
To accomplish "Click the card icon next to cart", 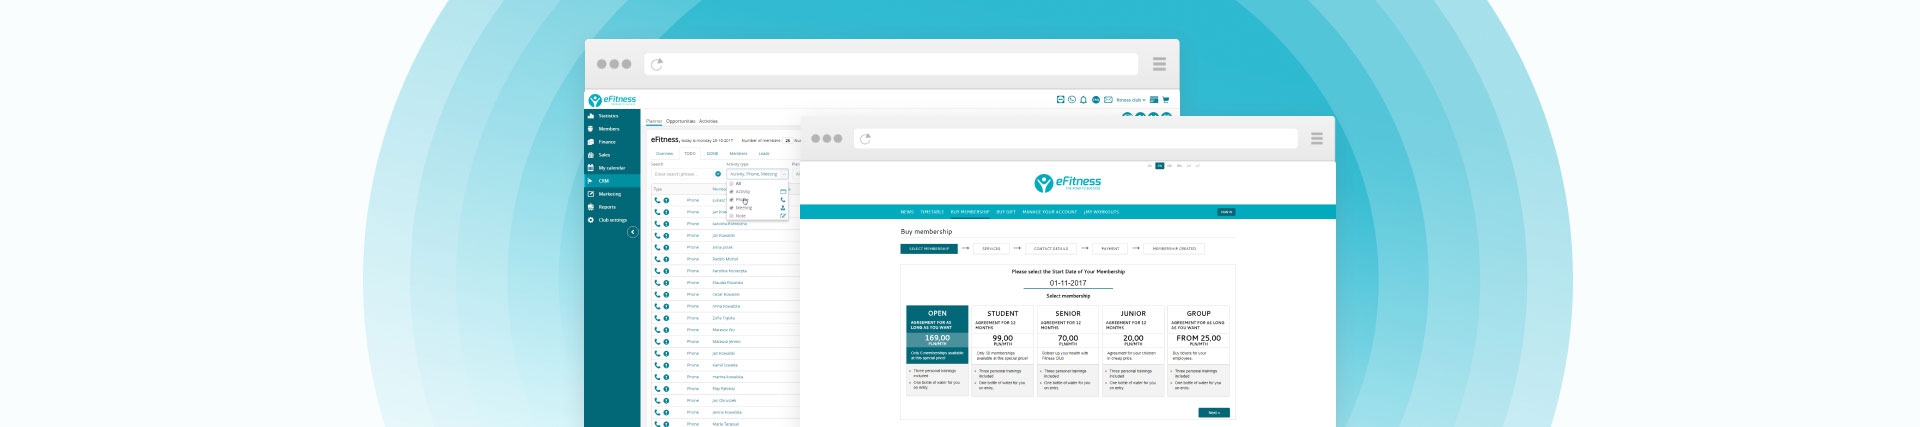I will tap(1154, 100).
